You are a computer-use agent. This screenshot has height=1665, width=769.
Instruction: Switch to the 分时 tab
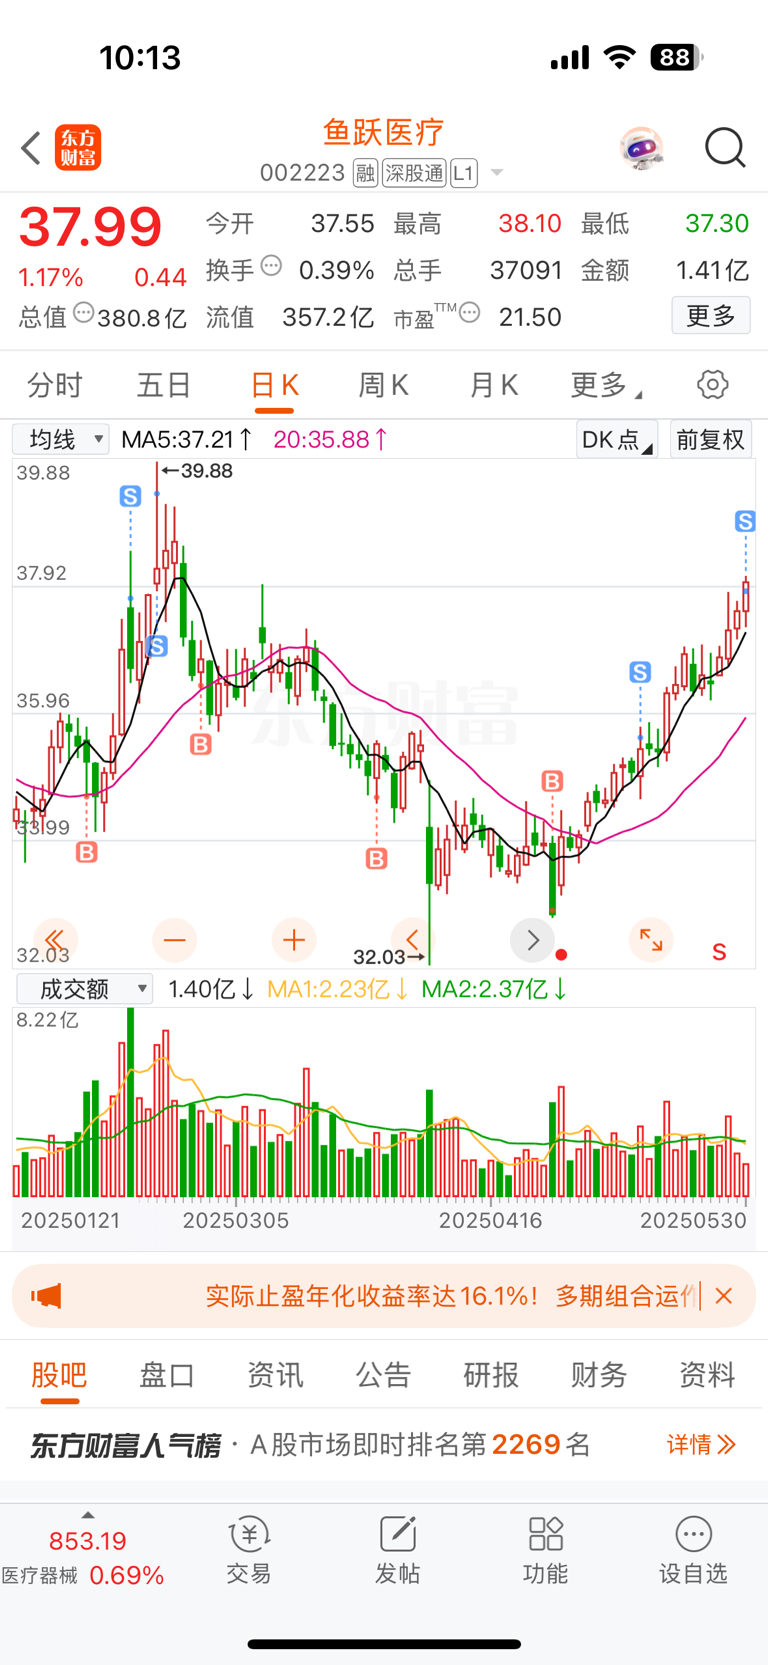[x=55, y=385]
